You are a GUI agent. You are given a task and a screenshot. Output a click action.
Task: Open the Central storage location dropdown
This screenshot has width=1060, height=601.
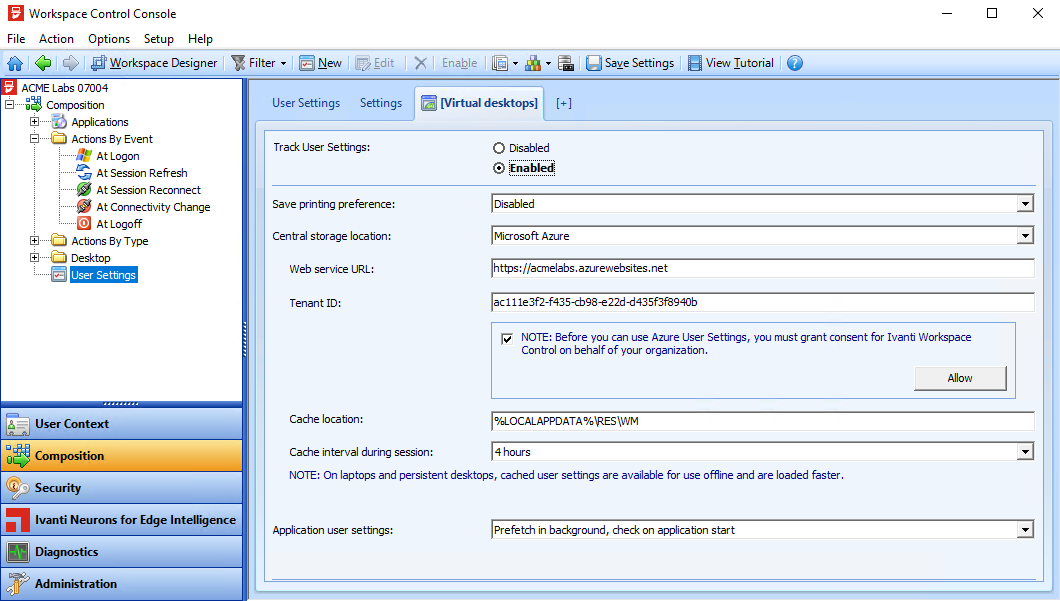[x=1025, y=236]
